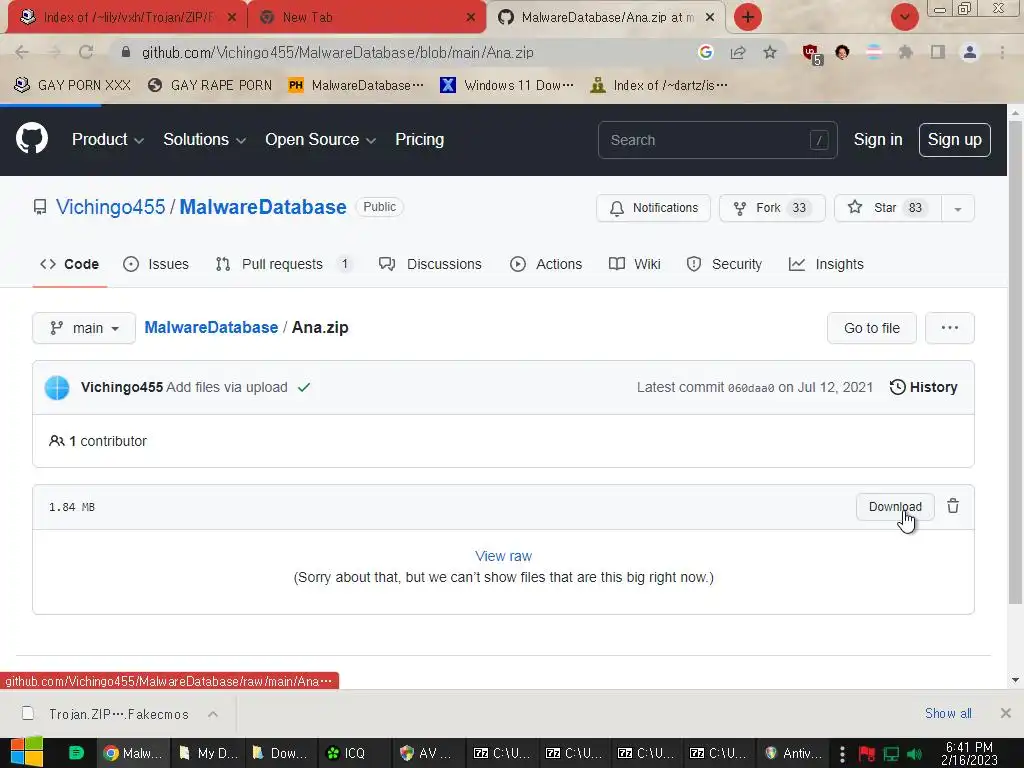Reload the page with the refresh icon
This screenshot has height=768, width=1024.
tap(86, 52)
